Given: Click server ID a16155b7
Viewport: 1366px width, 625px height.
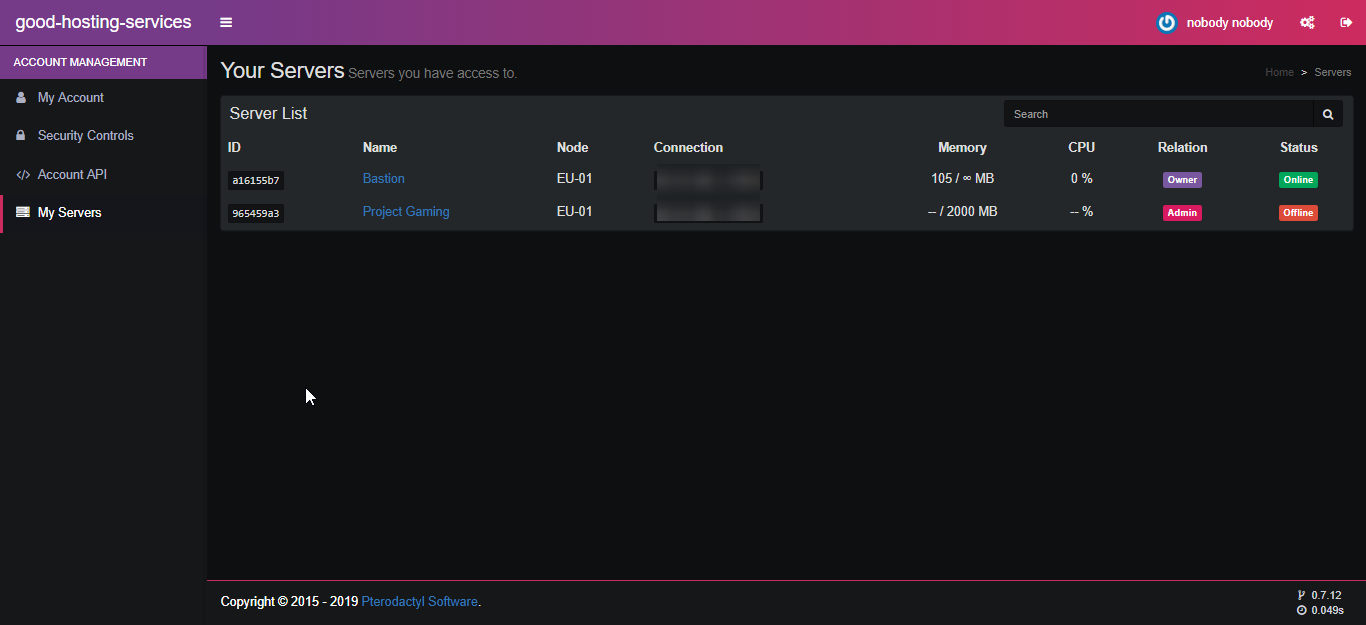Looking at the screenshot, I should point(256,181).
